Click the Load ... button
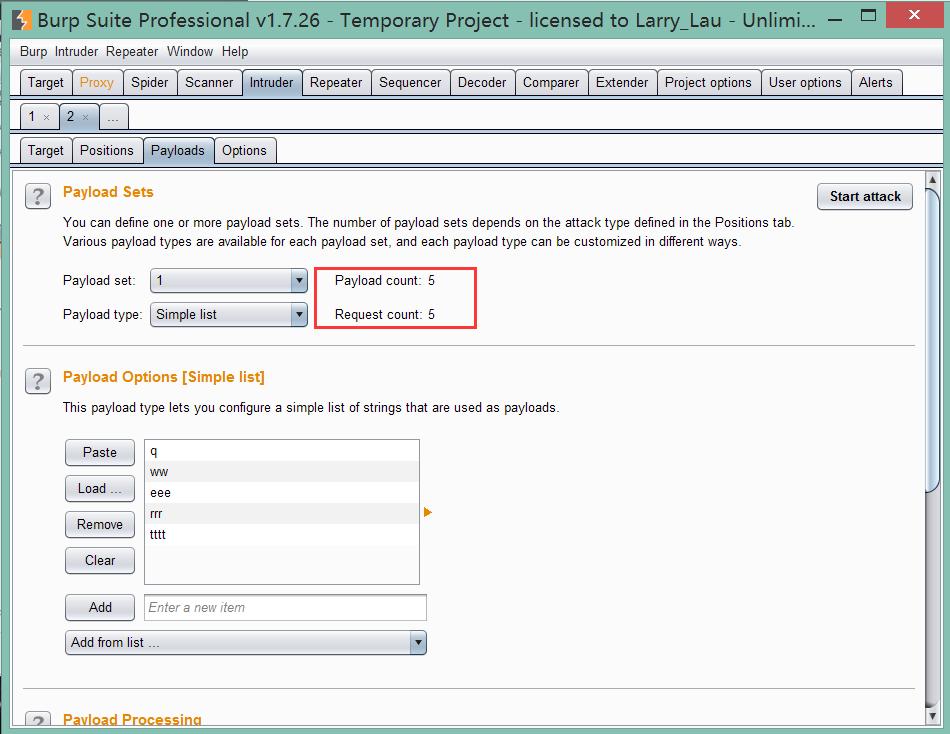950x734 pixels. click(100, 489)
